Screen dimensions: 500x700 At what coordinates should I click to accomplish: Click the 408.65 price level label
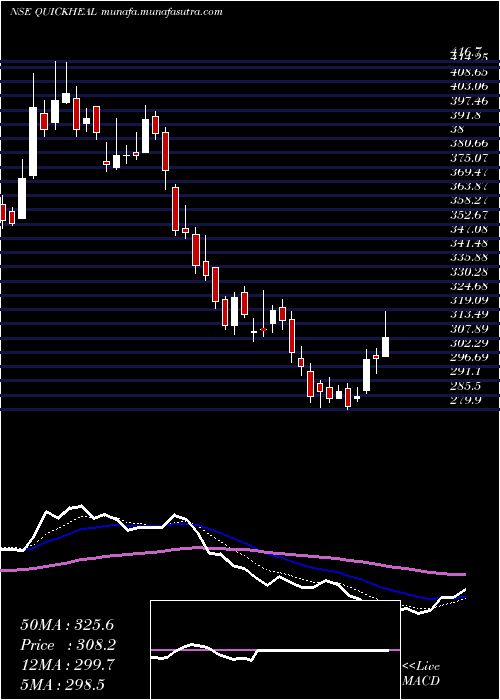coord(470,72)
